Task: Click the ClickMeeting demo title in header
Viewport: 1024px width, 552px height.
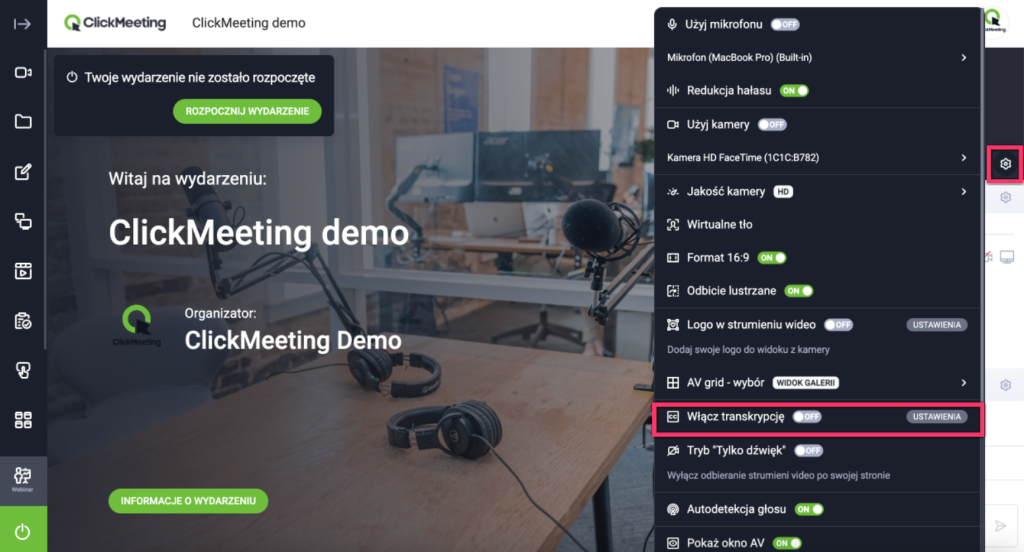Action: click(x=248, y=23)
